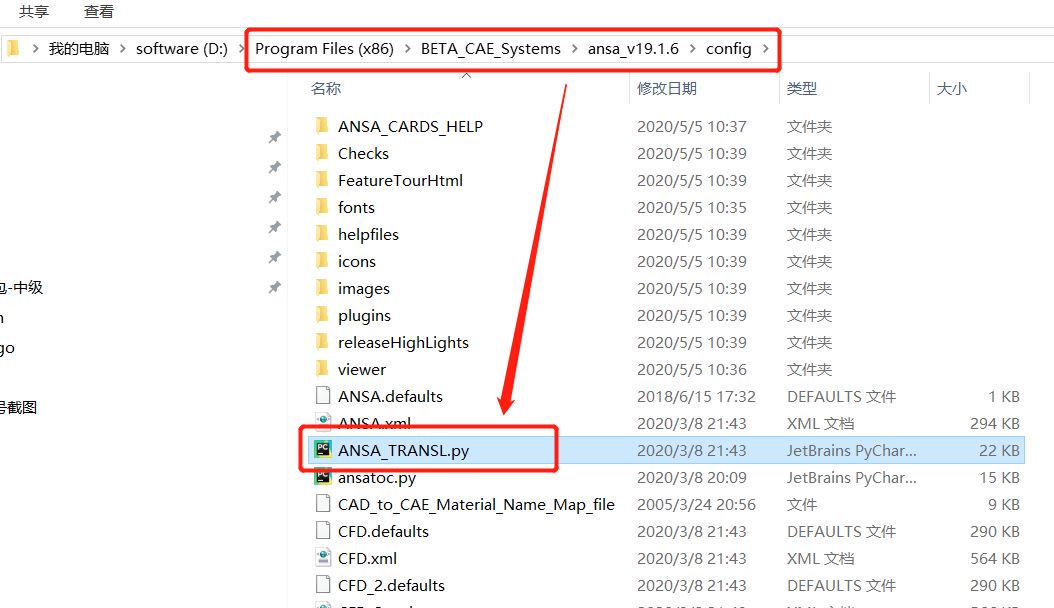The height and width of the screenshot is (608, 1054).
Task: Open the 共享 ribbon tab
Action: pyautogui.click(x=34, y=11)
